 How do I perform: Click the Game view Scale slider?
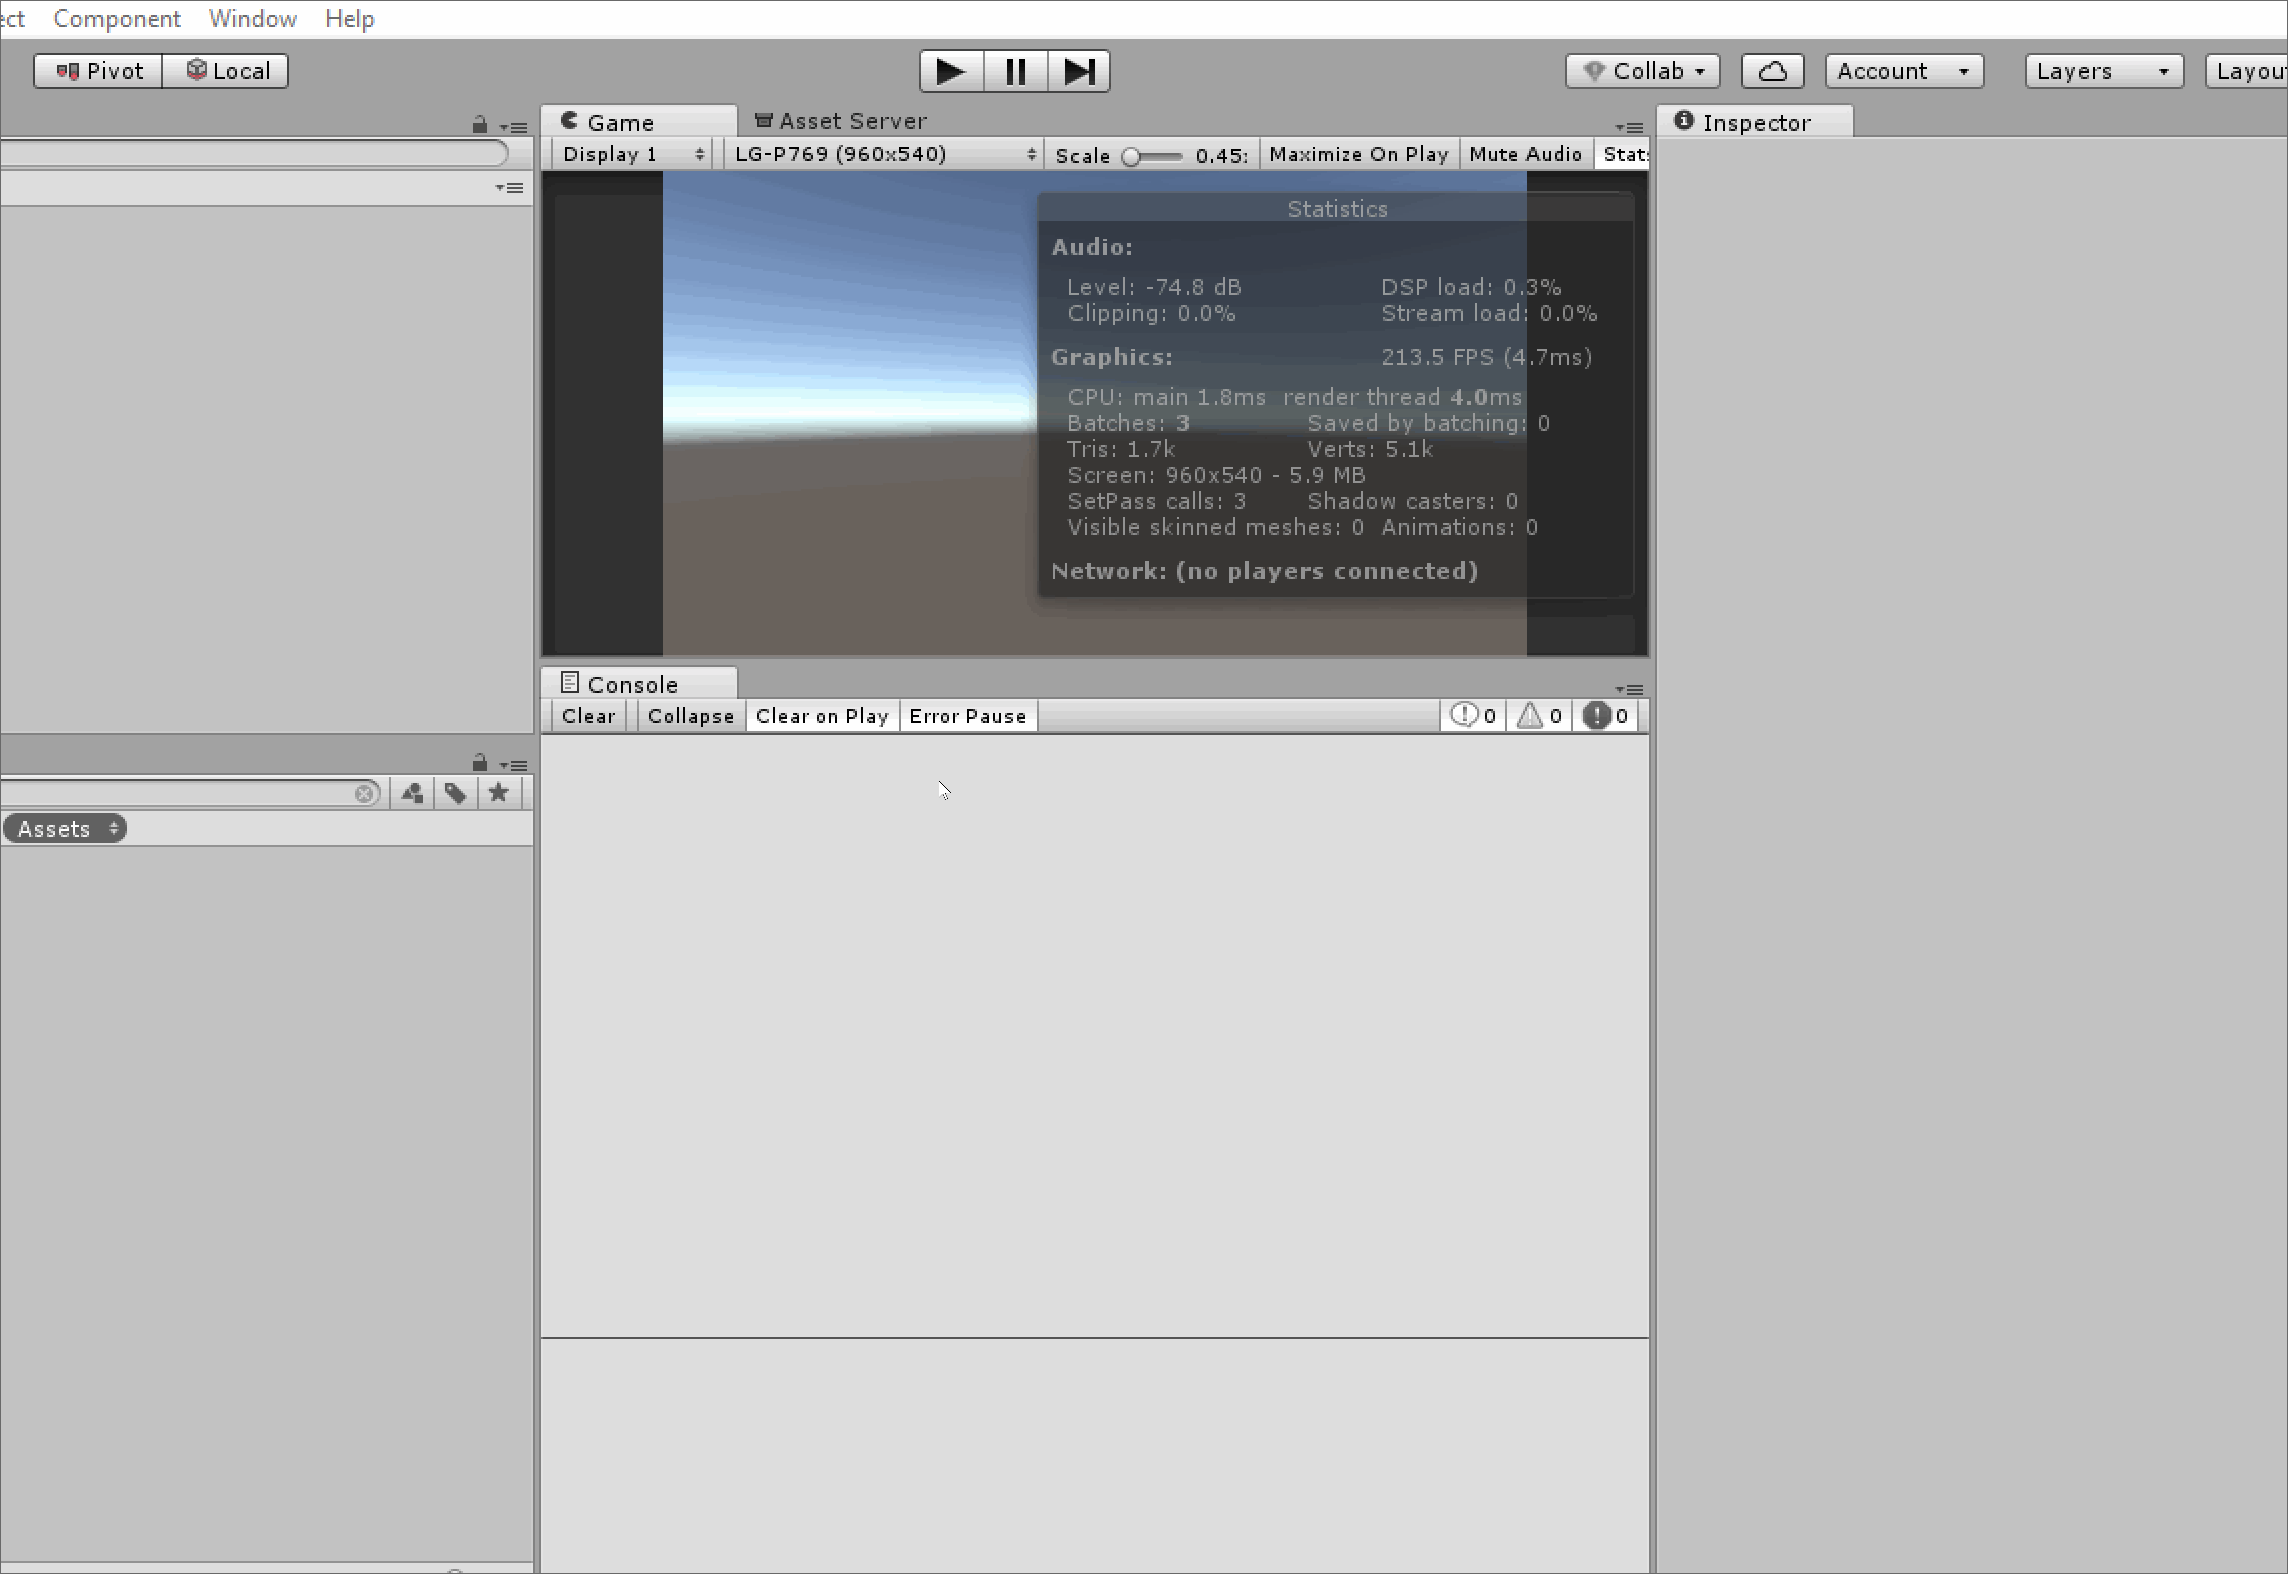coord(1151,157)
